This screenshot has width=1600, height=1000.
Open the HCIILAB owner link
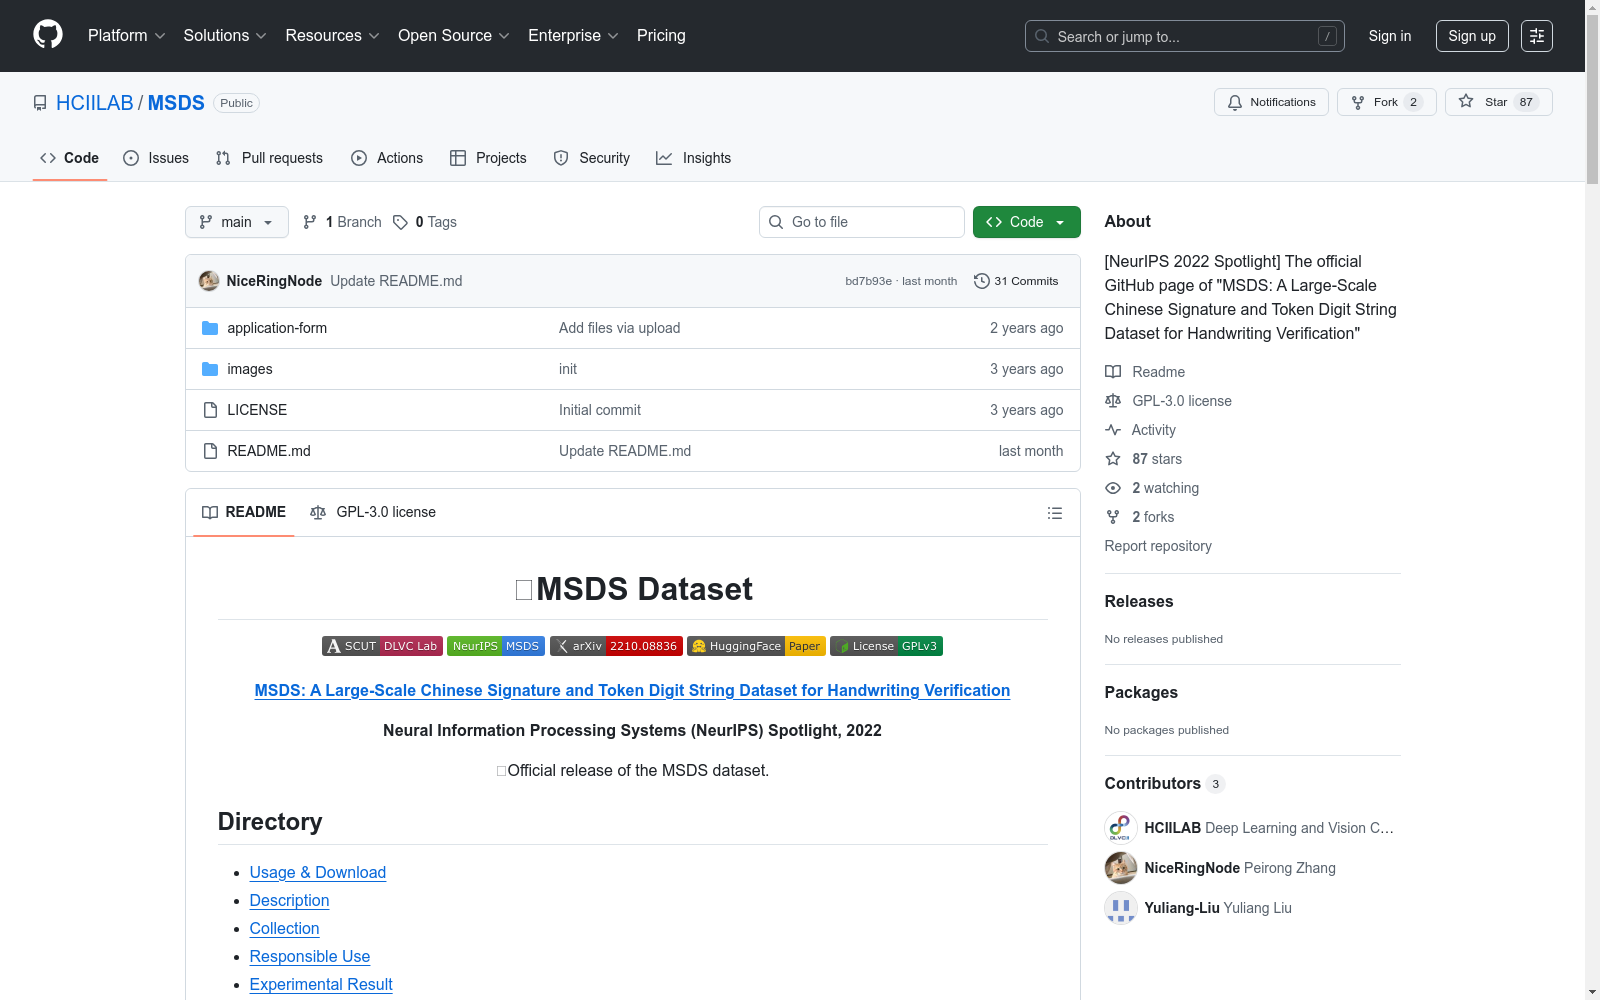[95, 103]
